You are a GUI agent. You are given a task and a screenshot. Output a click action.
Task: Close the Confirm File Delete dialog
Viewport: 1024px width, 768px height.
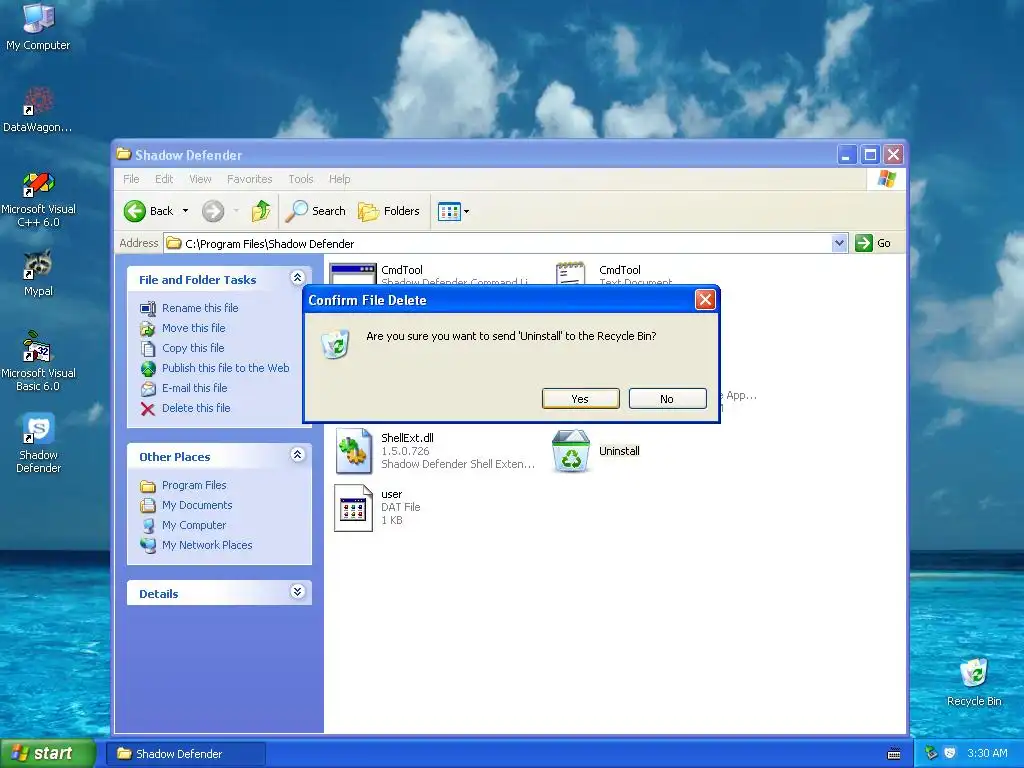[705, 300]
